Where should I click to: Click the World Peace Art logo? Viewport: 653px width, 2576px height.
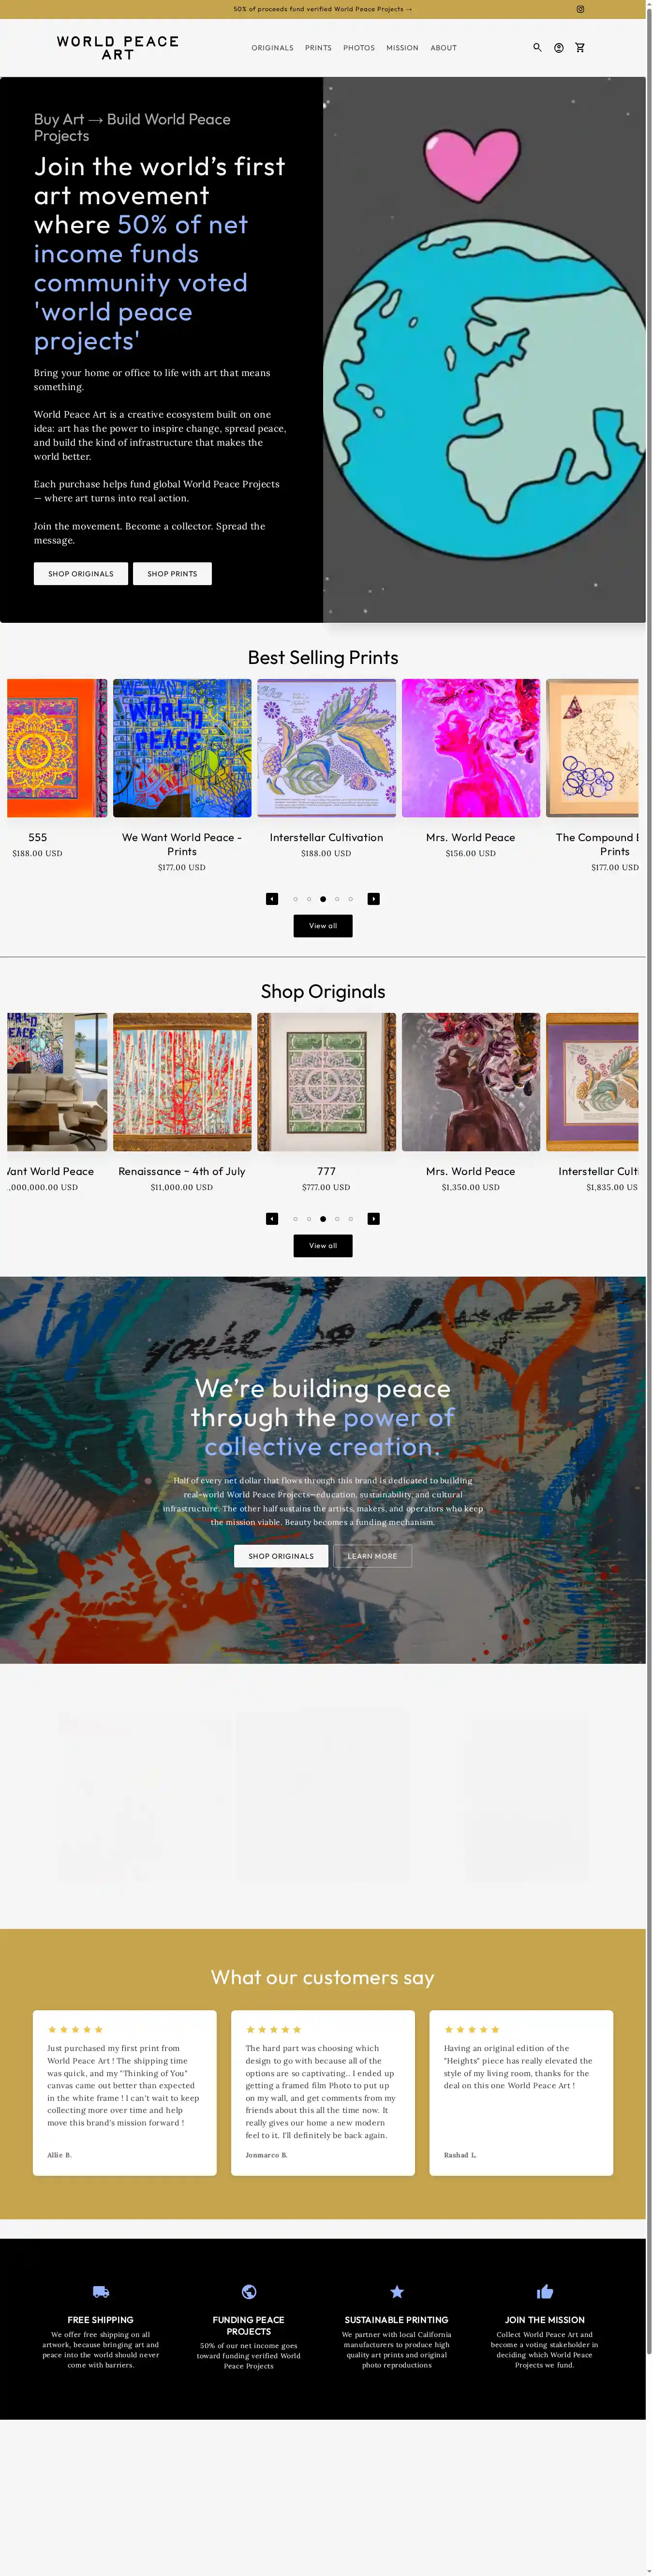tap(118, 48)
